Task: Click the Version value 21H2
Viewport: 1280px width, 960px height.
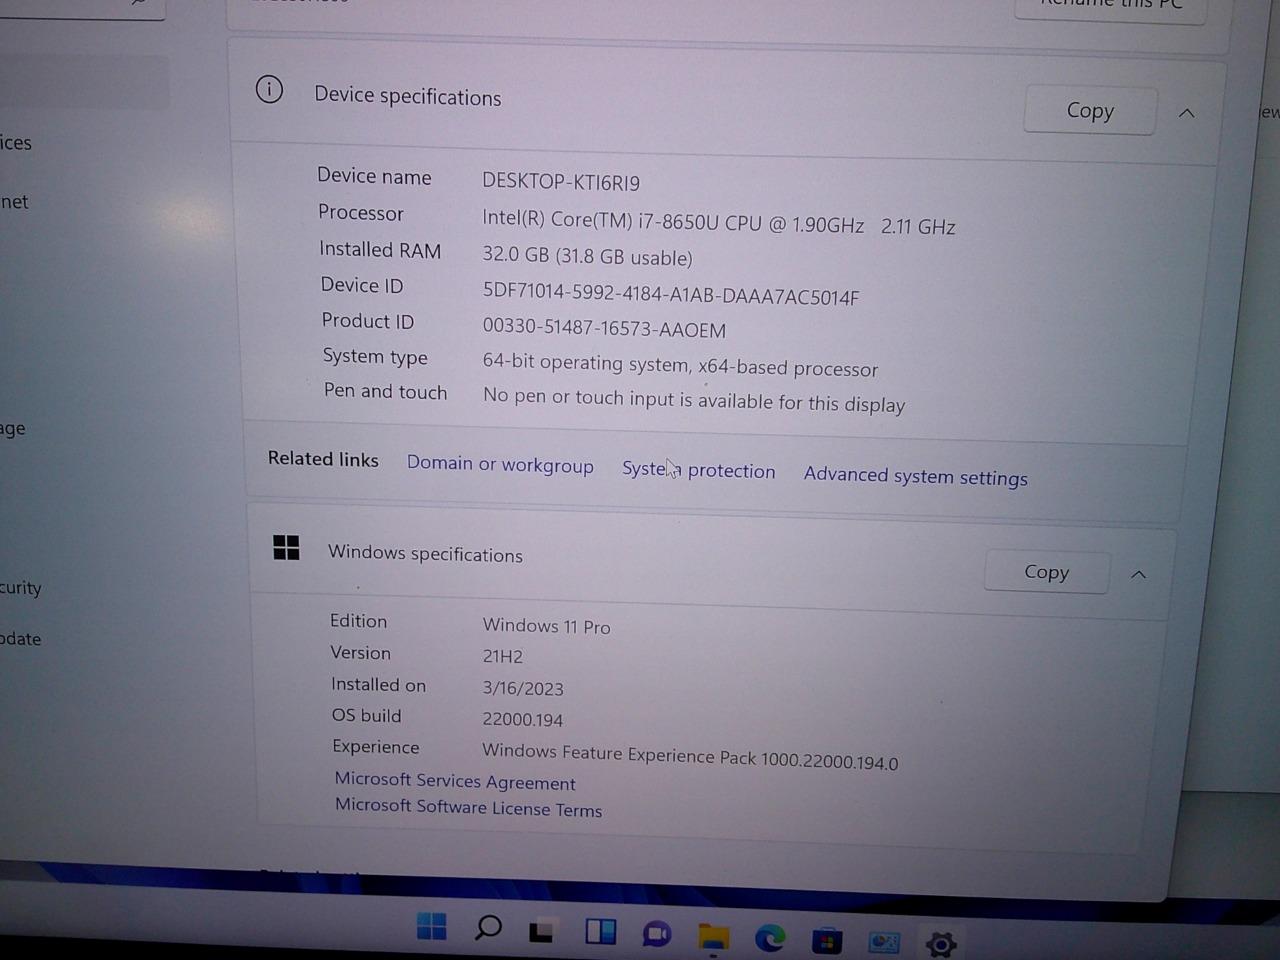Action: (503, 657)
